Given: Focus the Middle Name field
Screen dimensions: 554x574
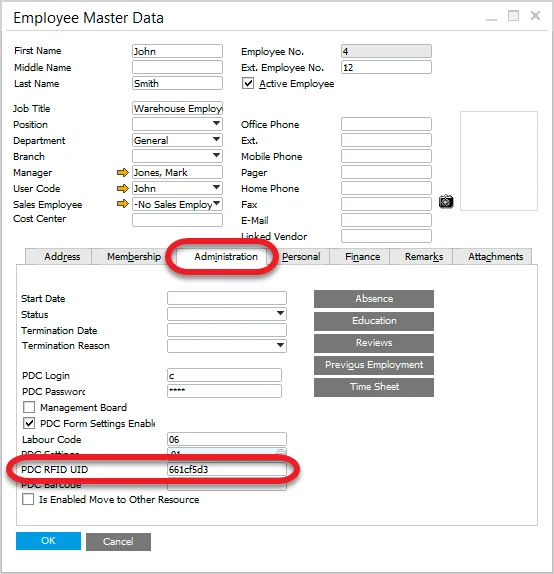Looking at the screenshot, I should click(x=177, y=67).
